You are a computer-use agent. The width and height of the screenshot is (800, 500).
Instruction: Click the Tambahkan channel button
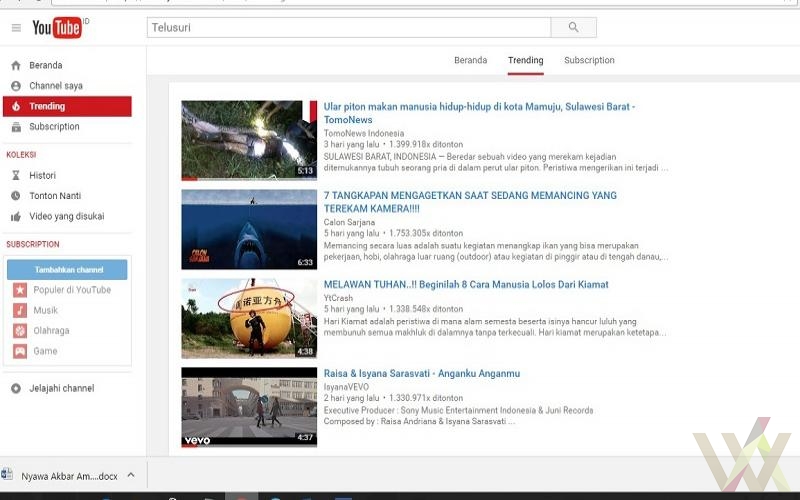click(x=67, y=269)
